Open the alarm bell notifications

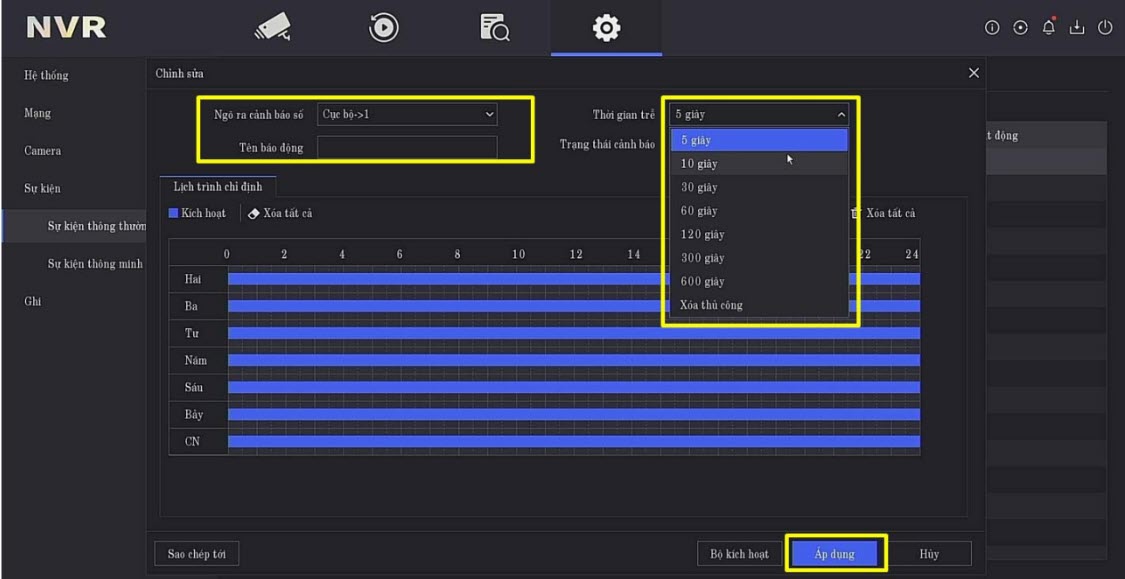(1049, 27)
